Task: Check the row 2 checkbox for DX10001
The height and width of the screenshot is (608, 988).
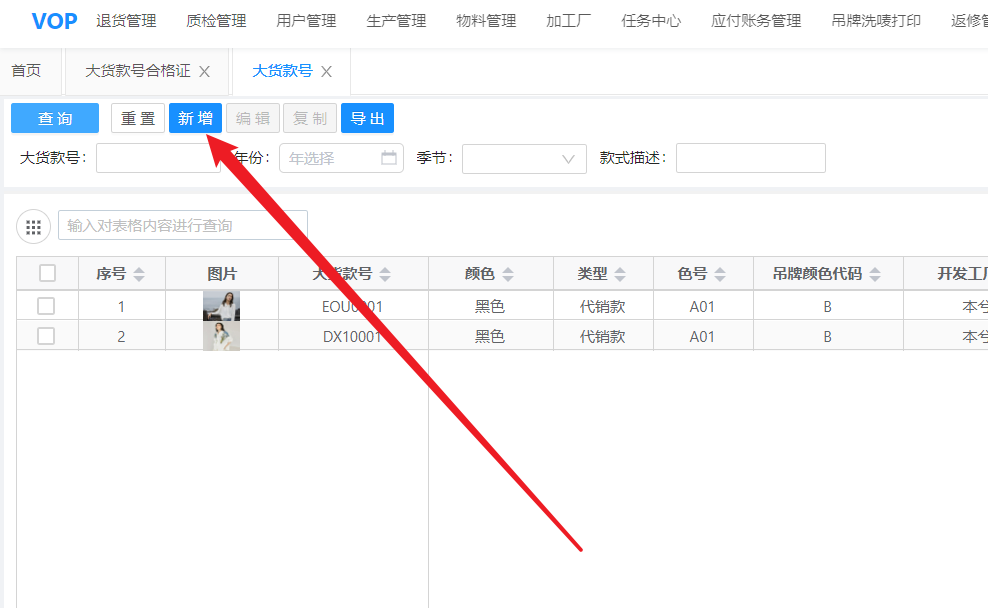Action: click(x=46, y=336)
